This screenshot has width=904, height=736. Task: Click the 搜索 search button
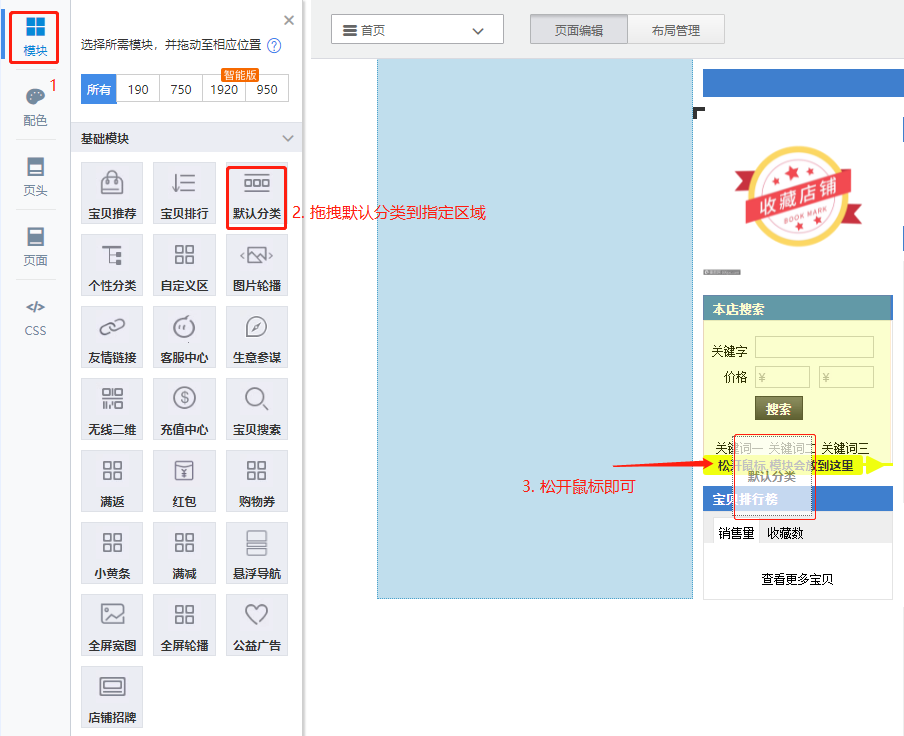[x=778, y=409]
